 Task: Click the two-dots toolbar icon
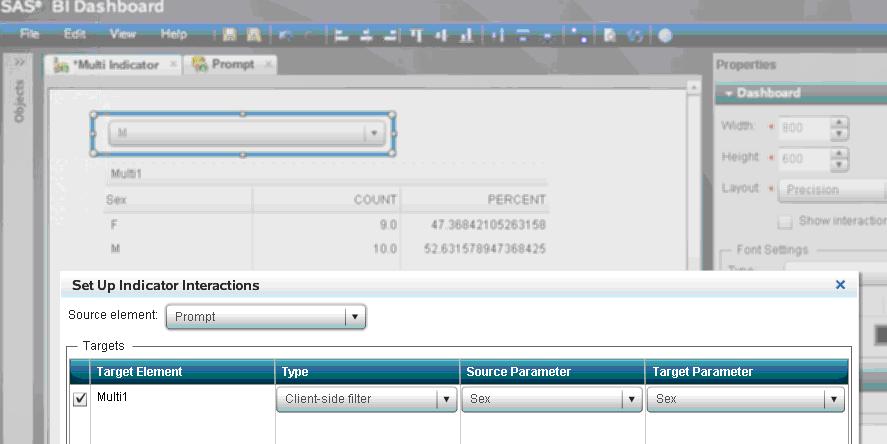click(579, 36)
